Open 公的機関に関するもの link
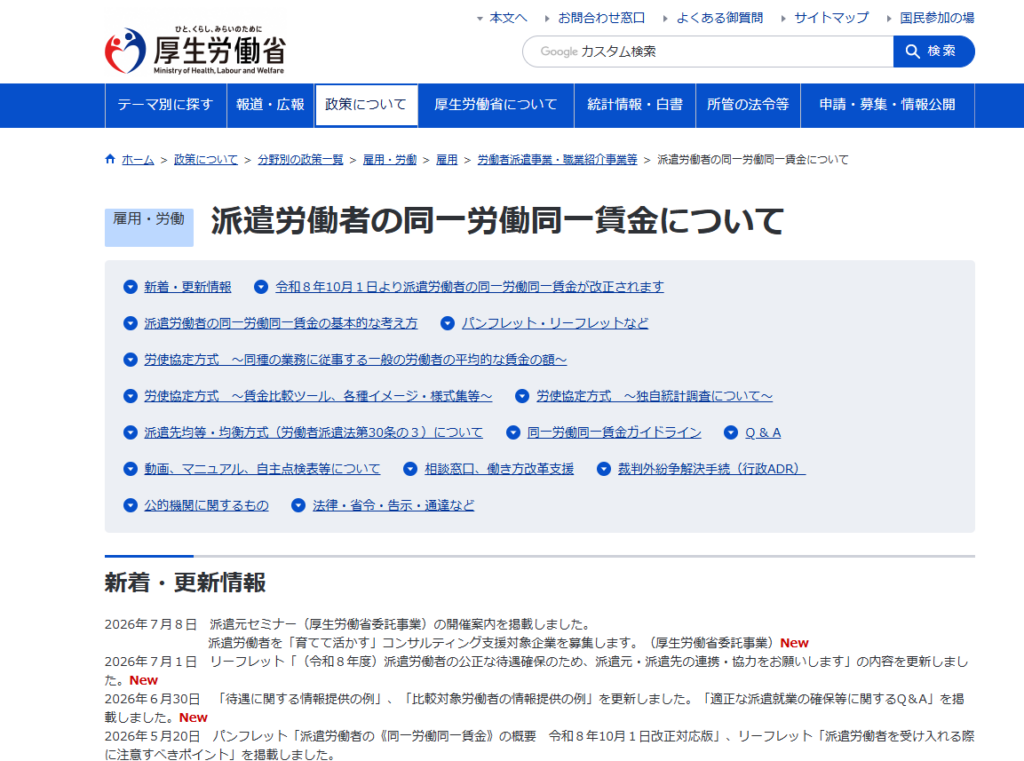The width and height of the screenshot is (1024, 761). (x=206, y=506)
